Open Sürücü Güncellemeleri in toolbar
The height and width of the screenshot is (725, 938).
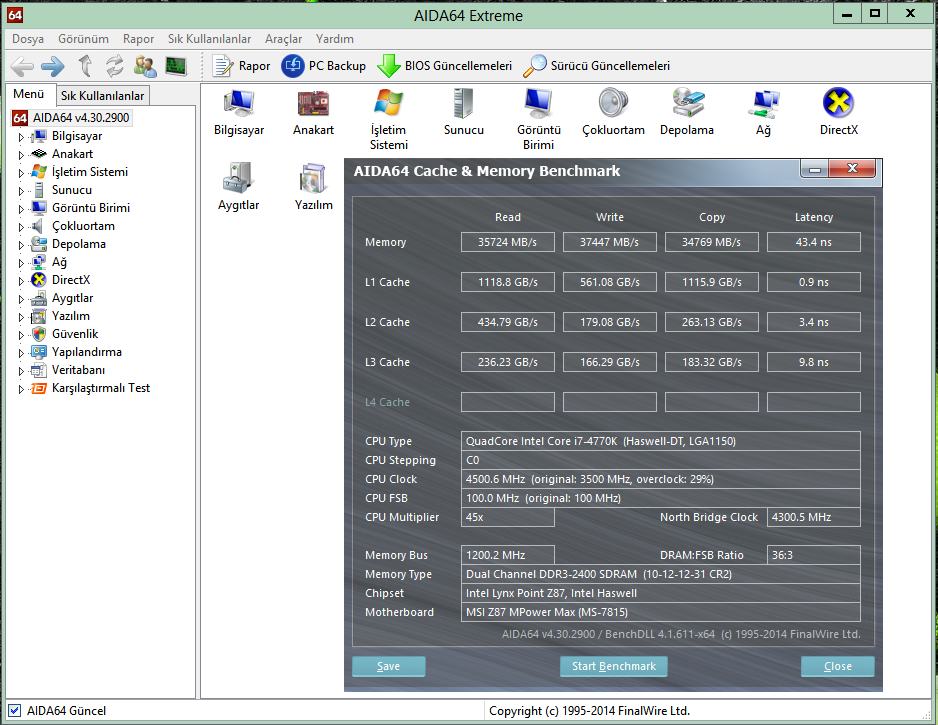click(x=596, y=66)
